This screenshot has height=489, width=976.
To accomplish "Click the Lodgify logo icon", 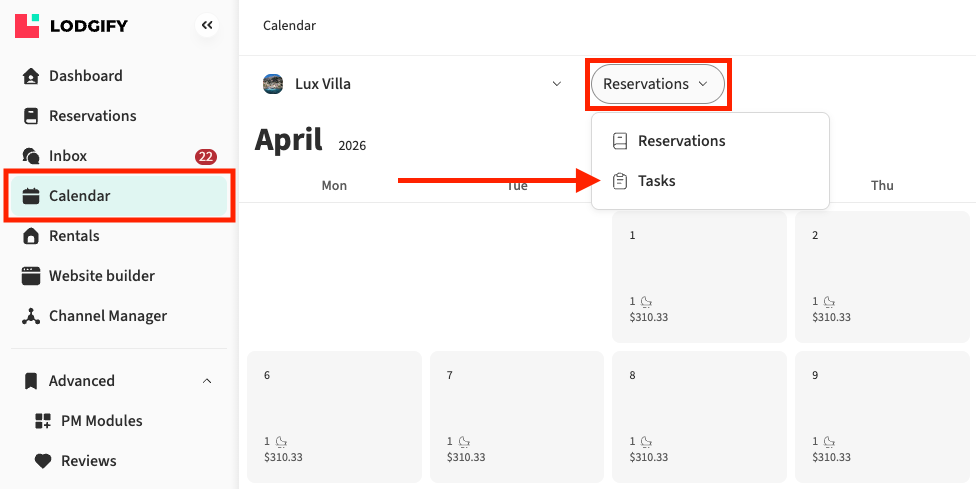I will pyautogui.click(x=27, y=26).
